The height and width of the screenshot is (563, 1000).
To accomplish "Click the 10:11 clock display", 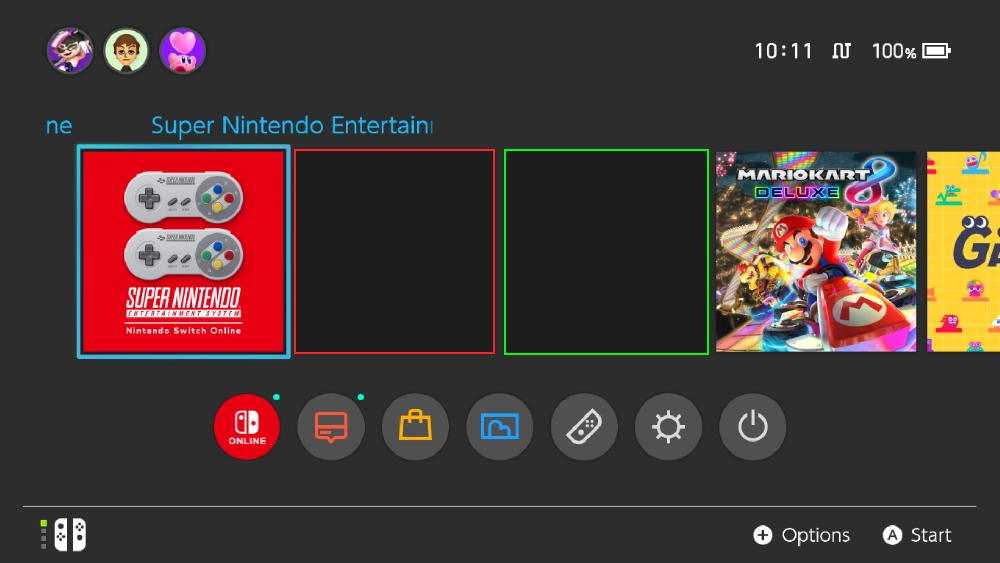I will pos(783,50).
